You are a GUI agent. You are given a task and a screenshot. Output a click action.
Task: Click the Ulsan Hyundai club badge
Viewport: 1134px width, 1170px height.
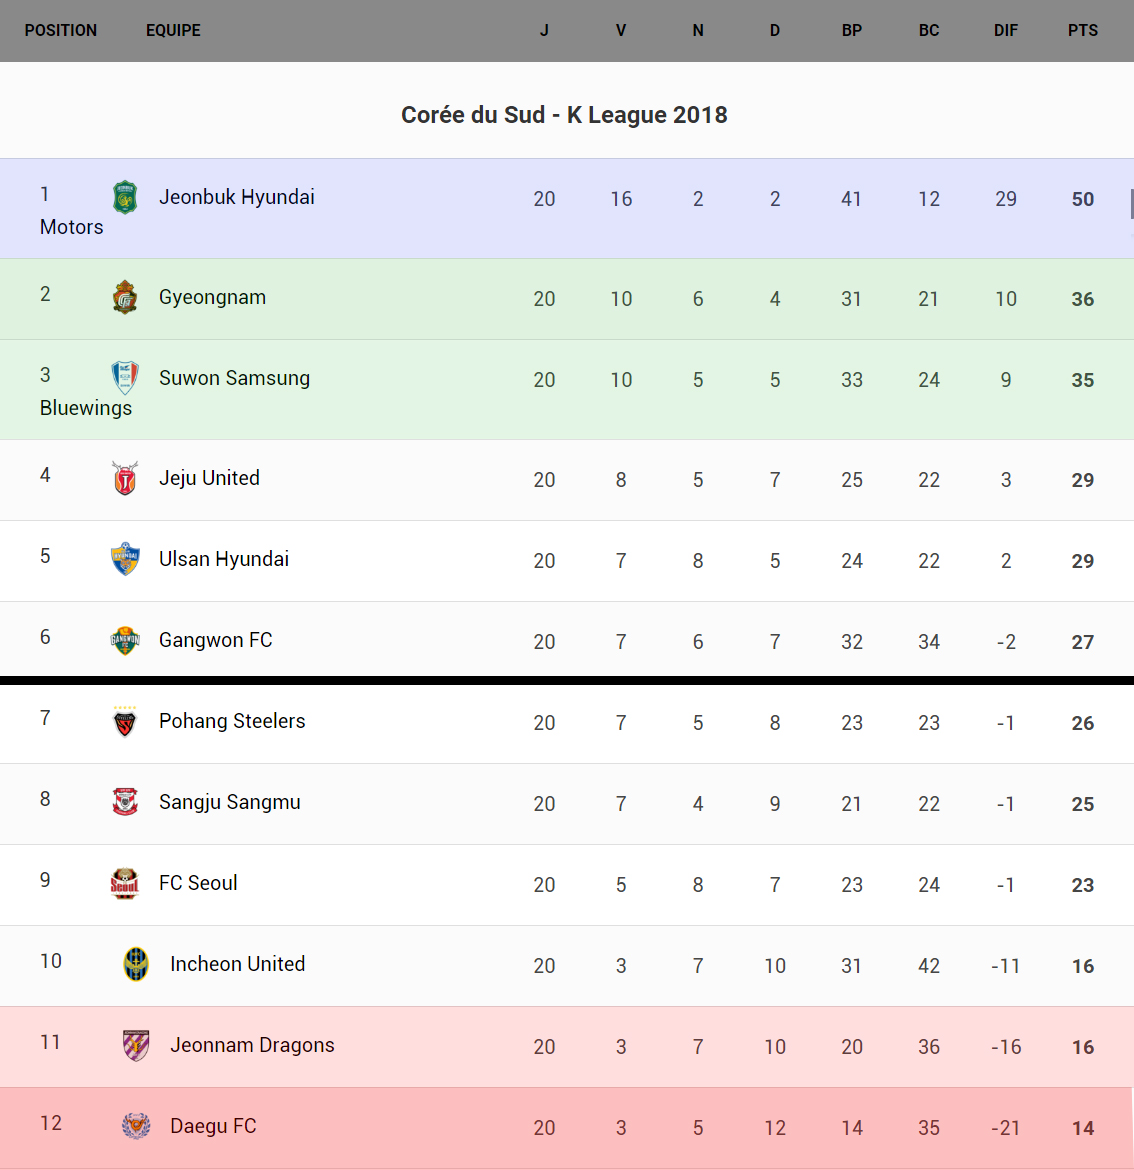point(125,559)
